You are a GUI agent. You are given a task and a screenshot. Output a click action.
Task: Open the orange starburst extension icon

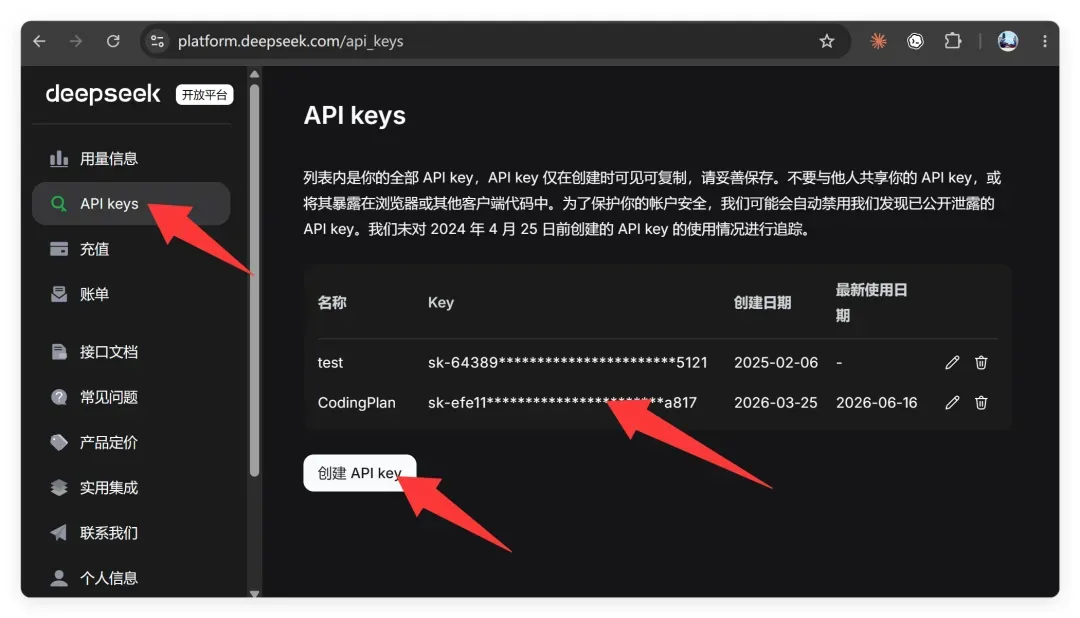[878, 41]
